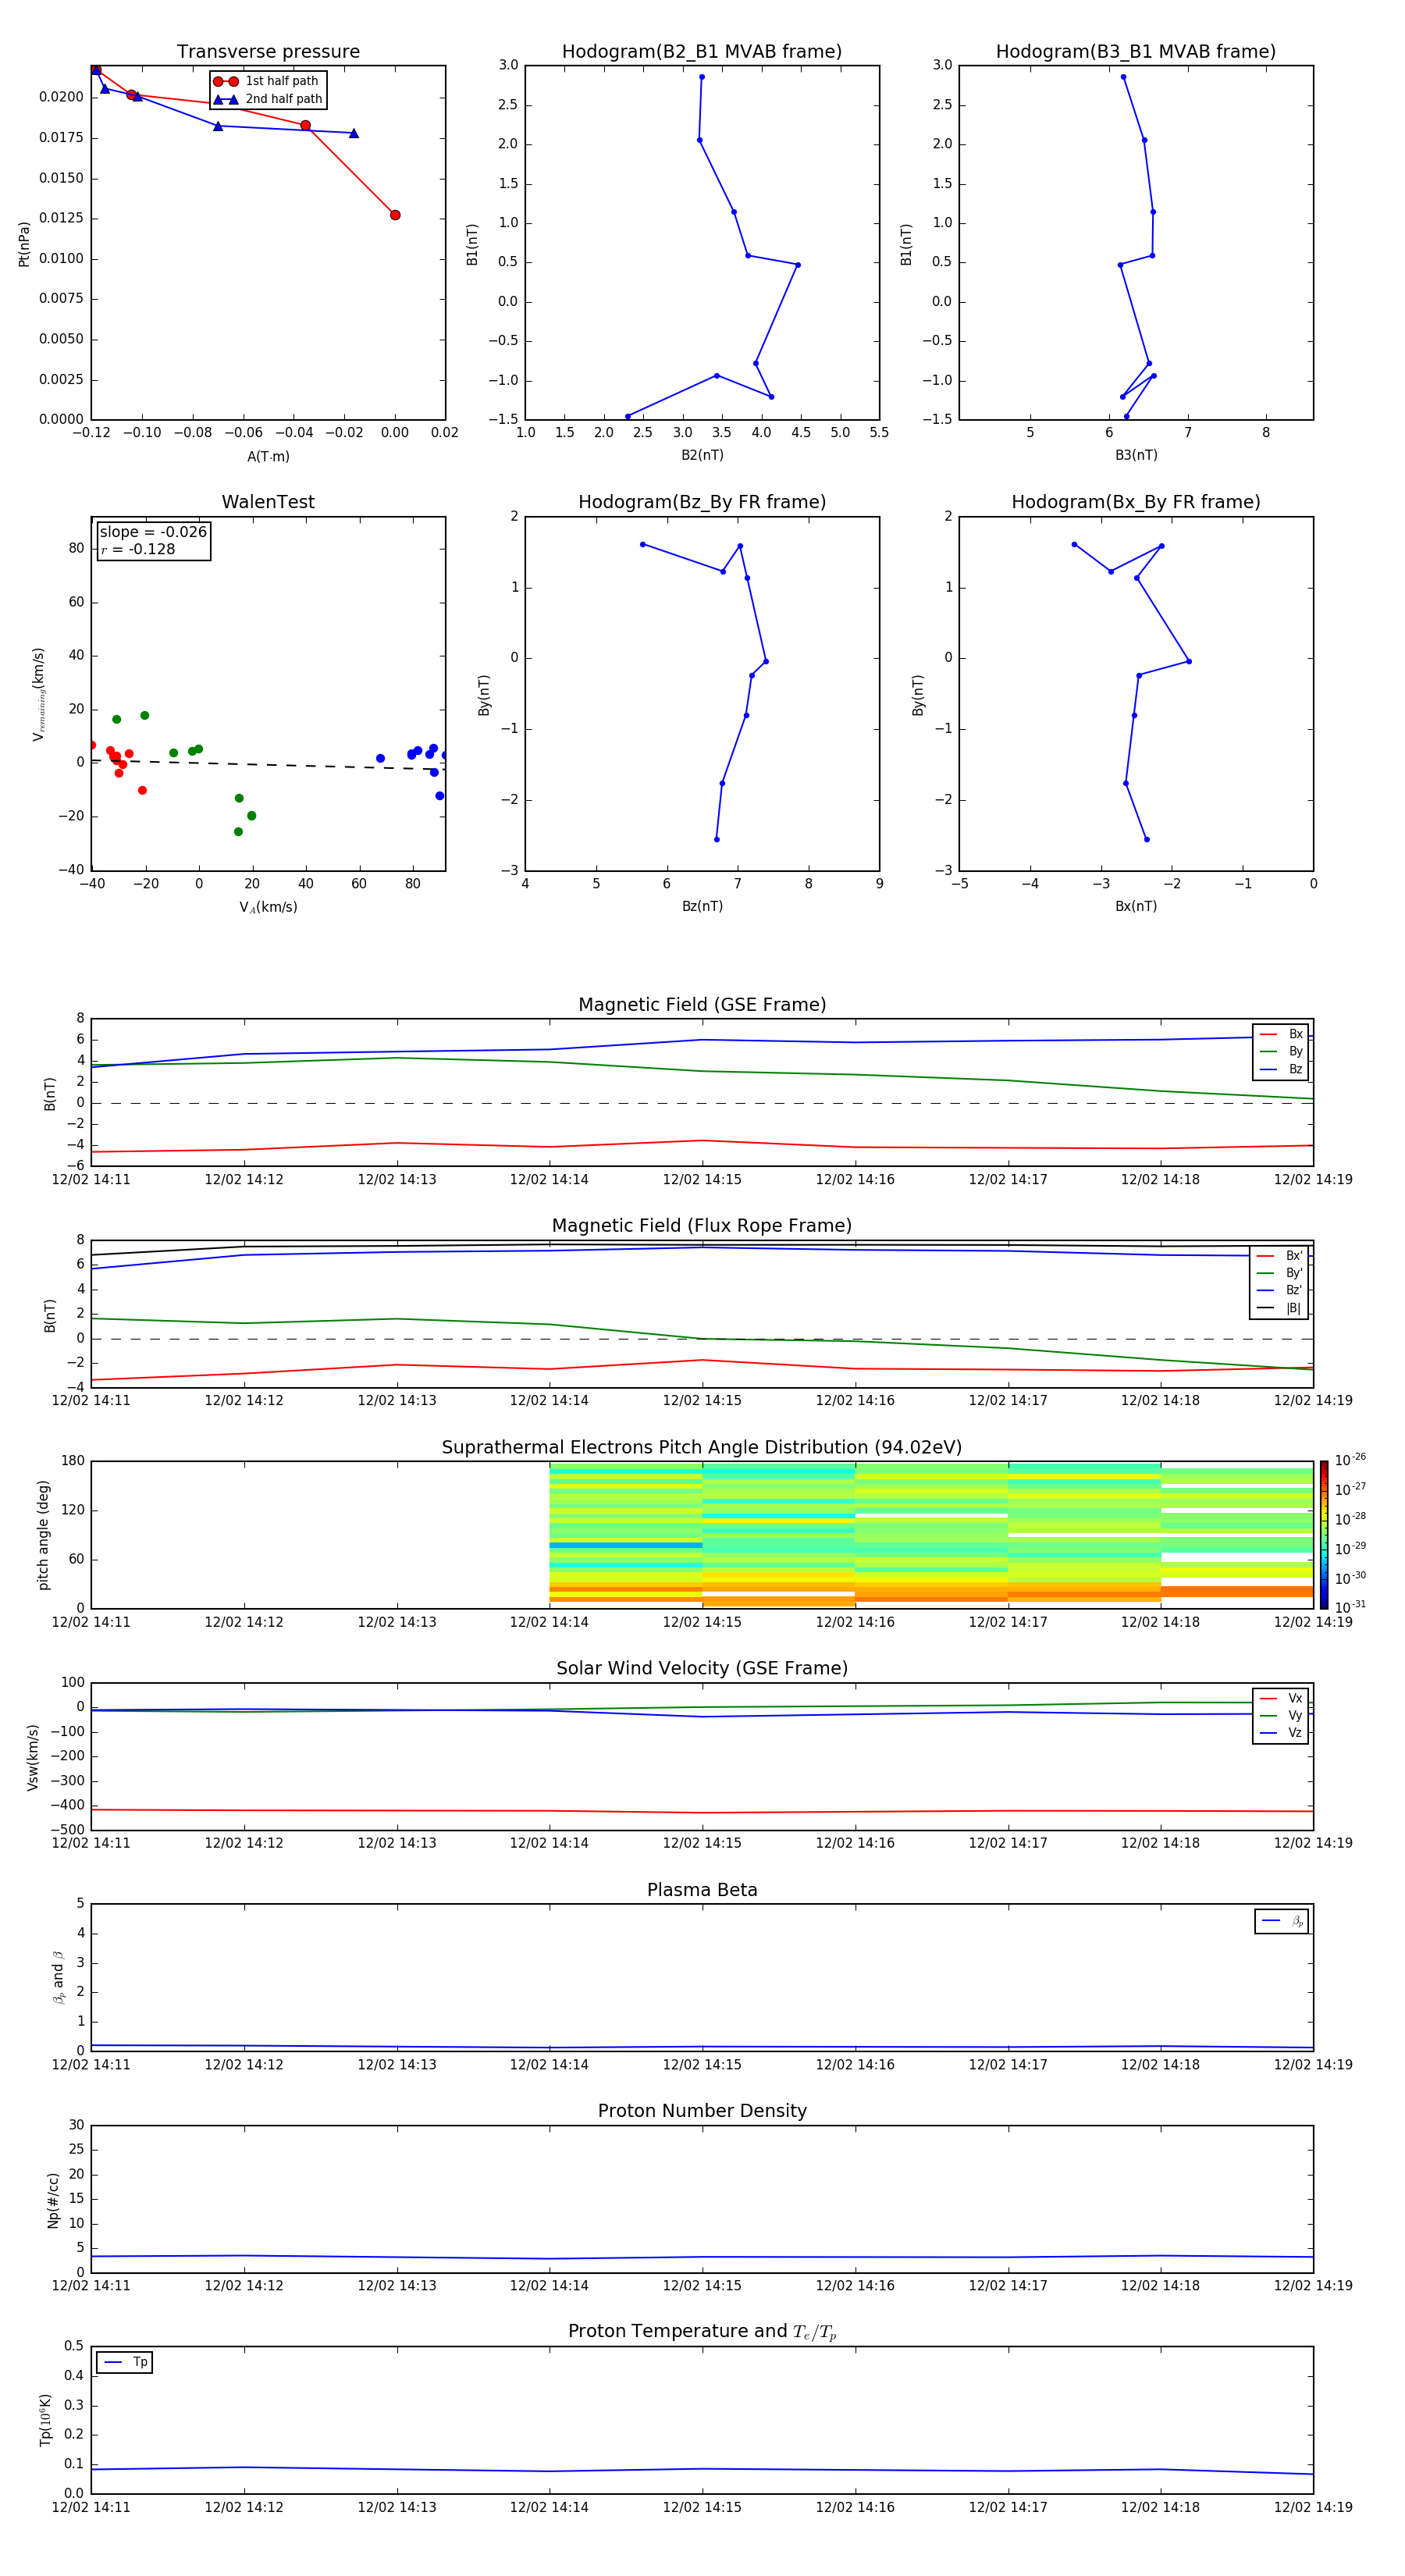Screen dimensions: 1405x2576
Task: Click the 'Magnetic Field (Flux Rope Frame)' title
Action: tap(702, 1226)
